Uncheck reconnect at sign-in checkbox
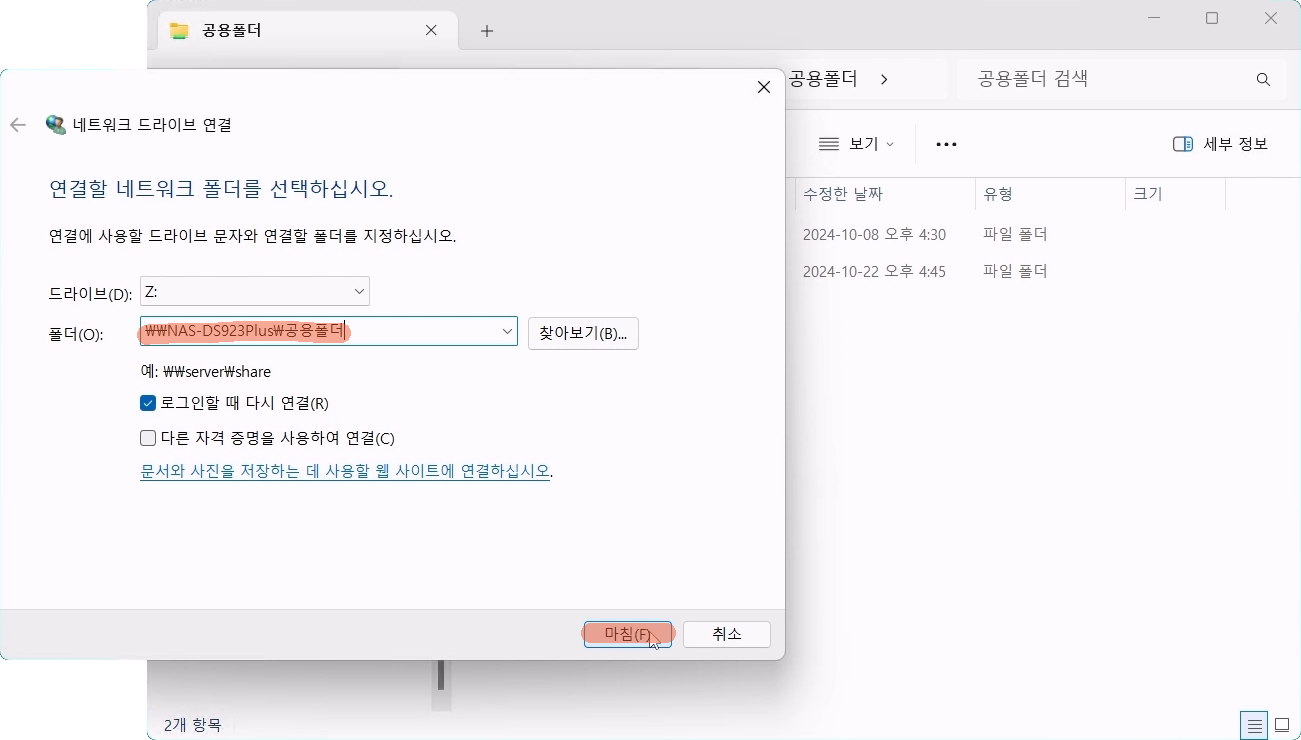The width and height of the screenshot is (1301, 740). pos(148,403)
